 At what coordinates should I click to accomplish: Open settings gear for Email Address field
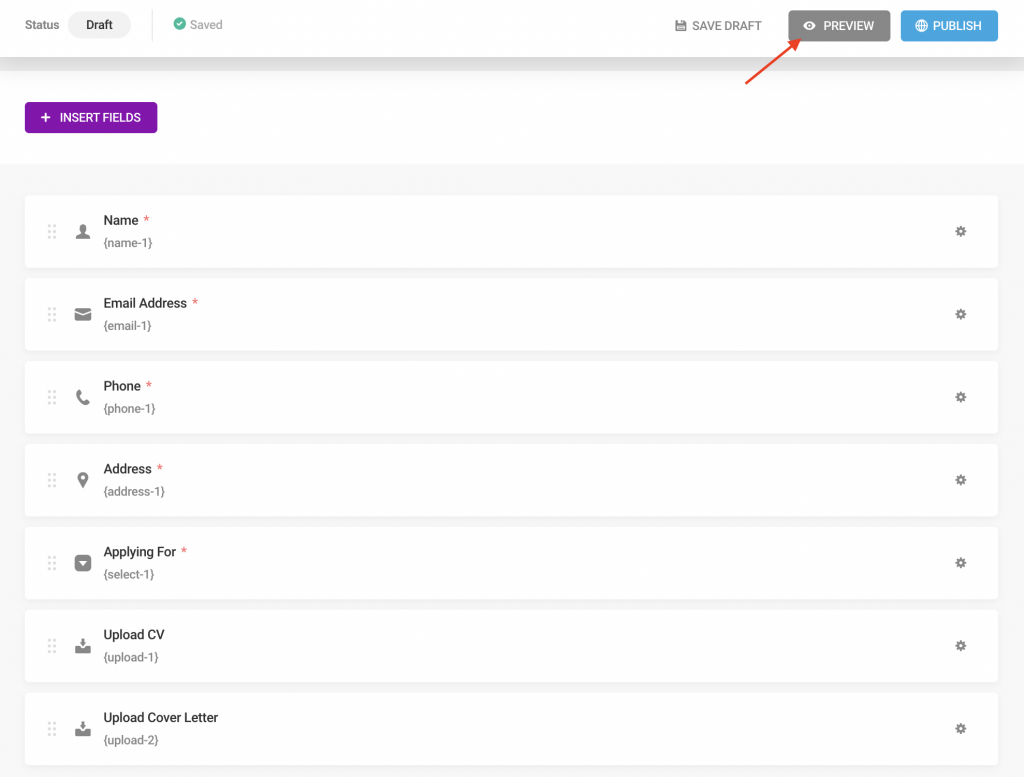(960, 314)
